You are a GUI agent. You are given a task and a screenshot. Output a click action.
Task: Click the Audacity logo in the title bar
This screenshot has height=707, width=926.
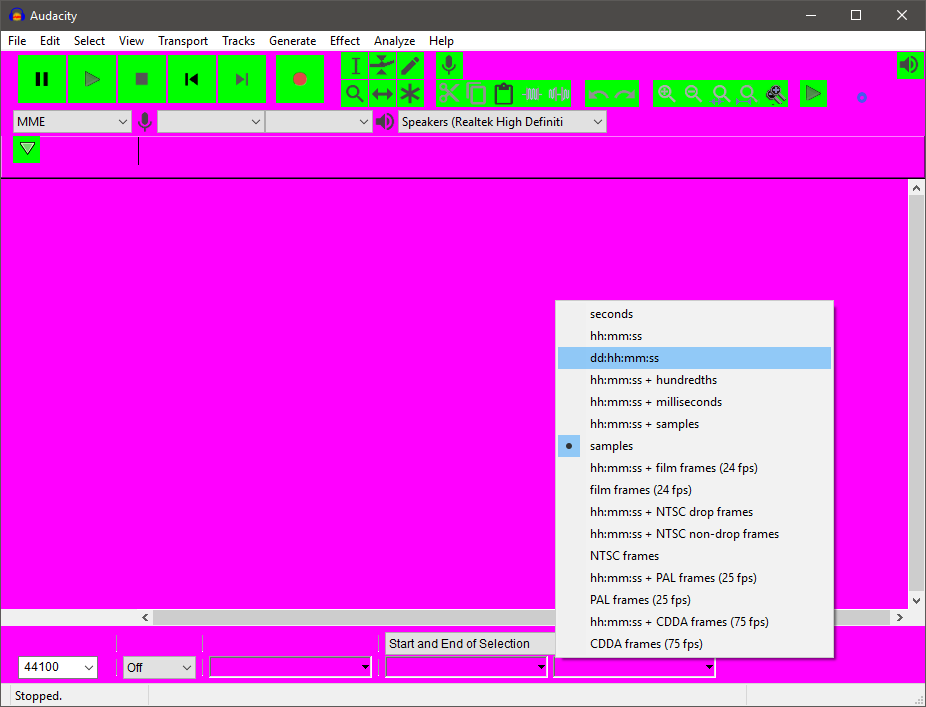[x=16, y=15]
